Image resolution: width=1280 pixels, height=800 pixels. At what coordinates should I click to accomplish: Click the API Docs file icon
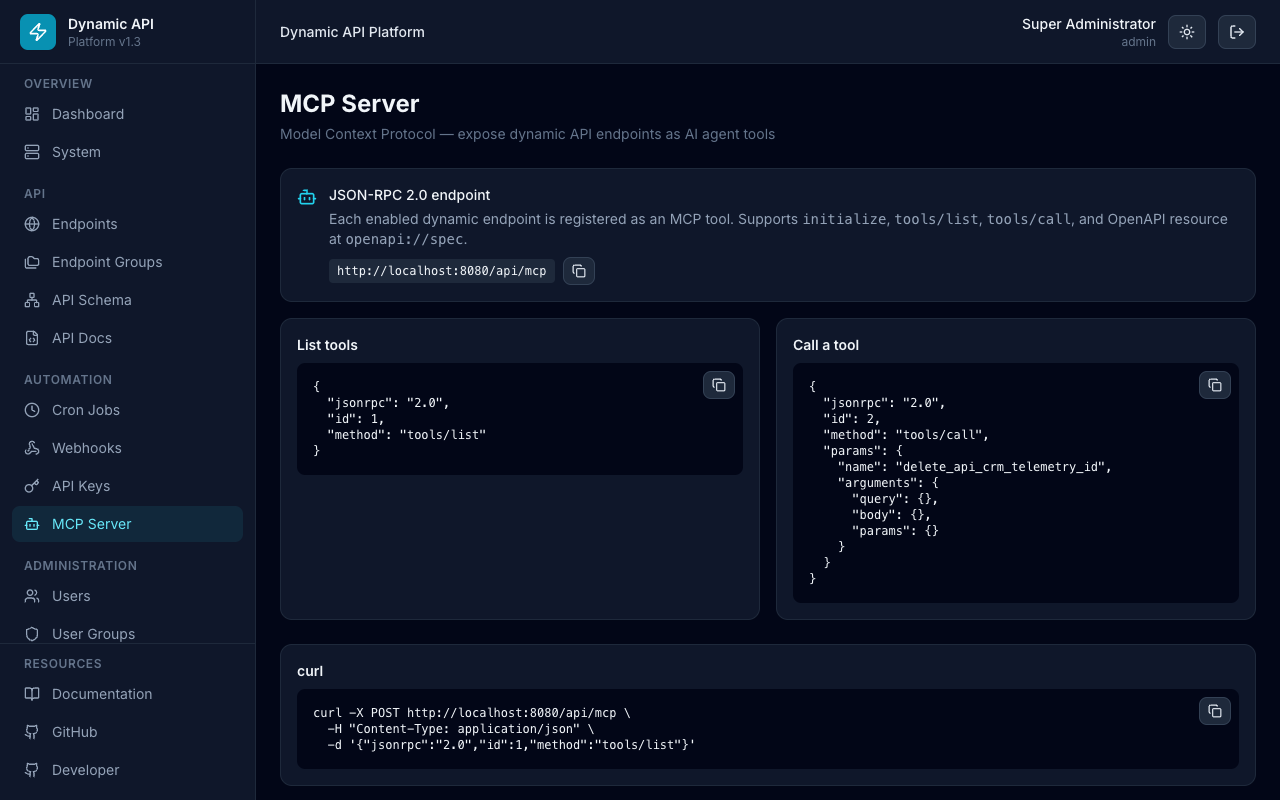tap(32, 338)
